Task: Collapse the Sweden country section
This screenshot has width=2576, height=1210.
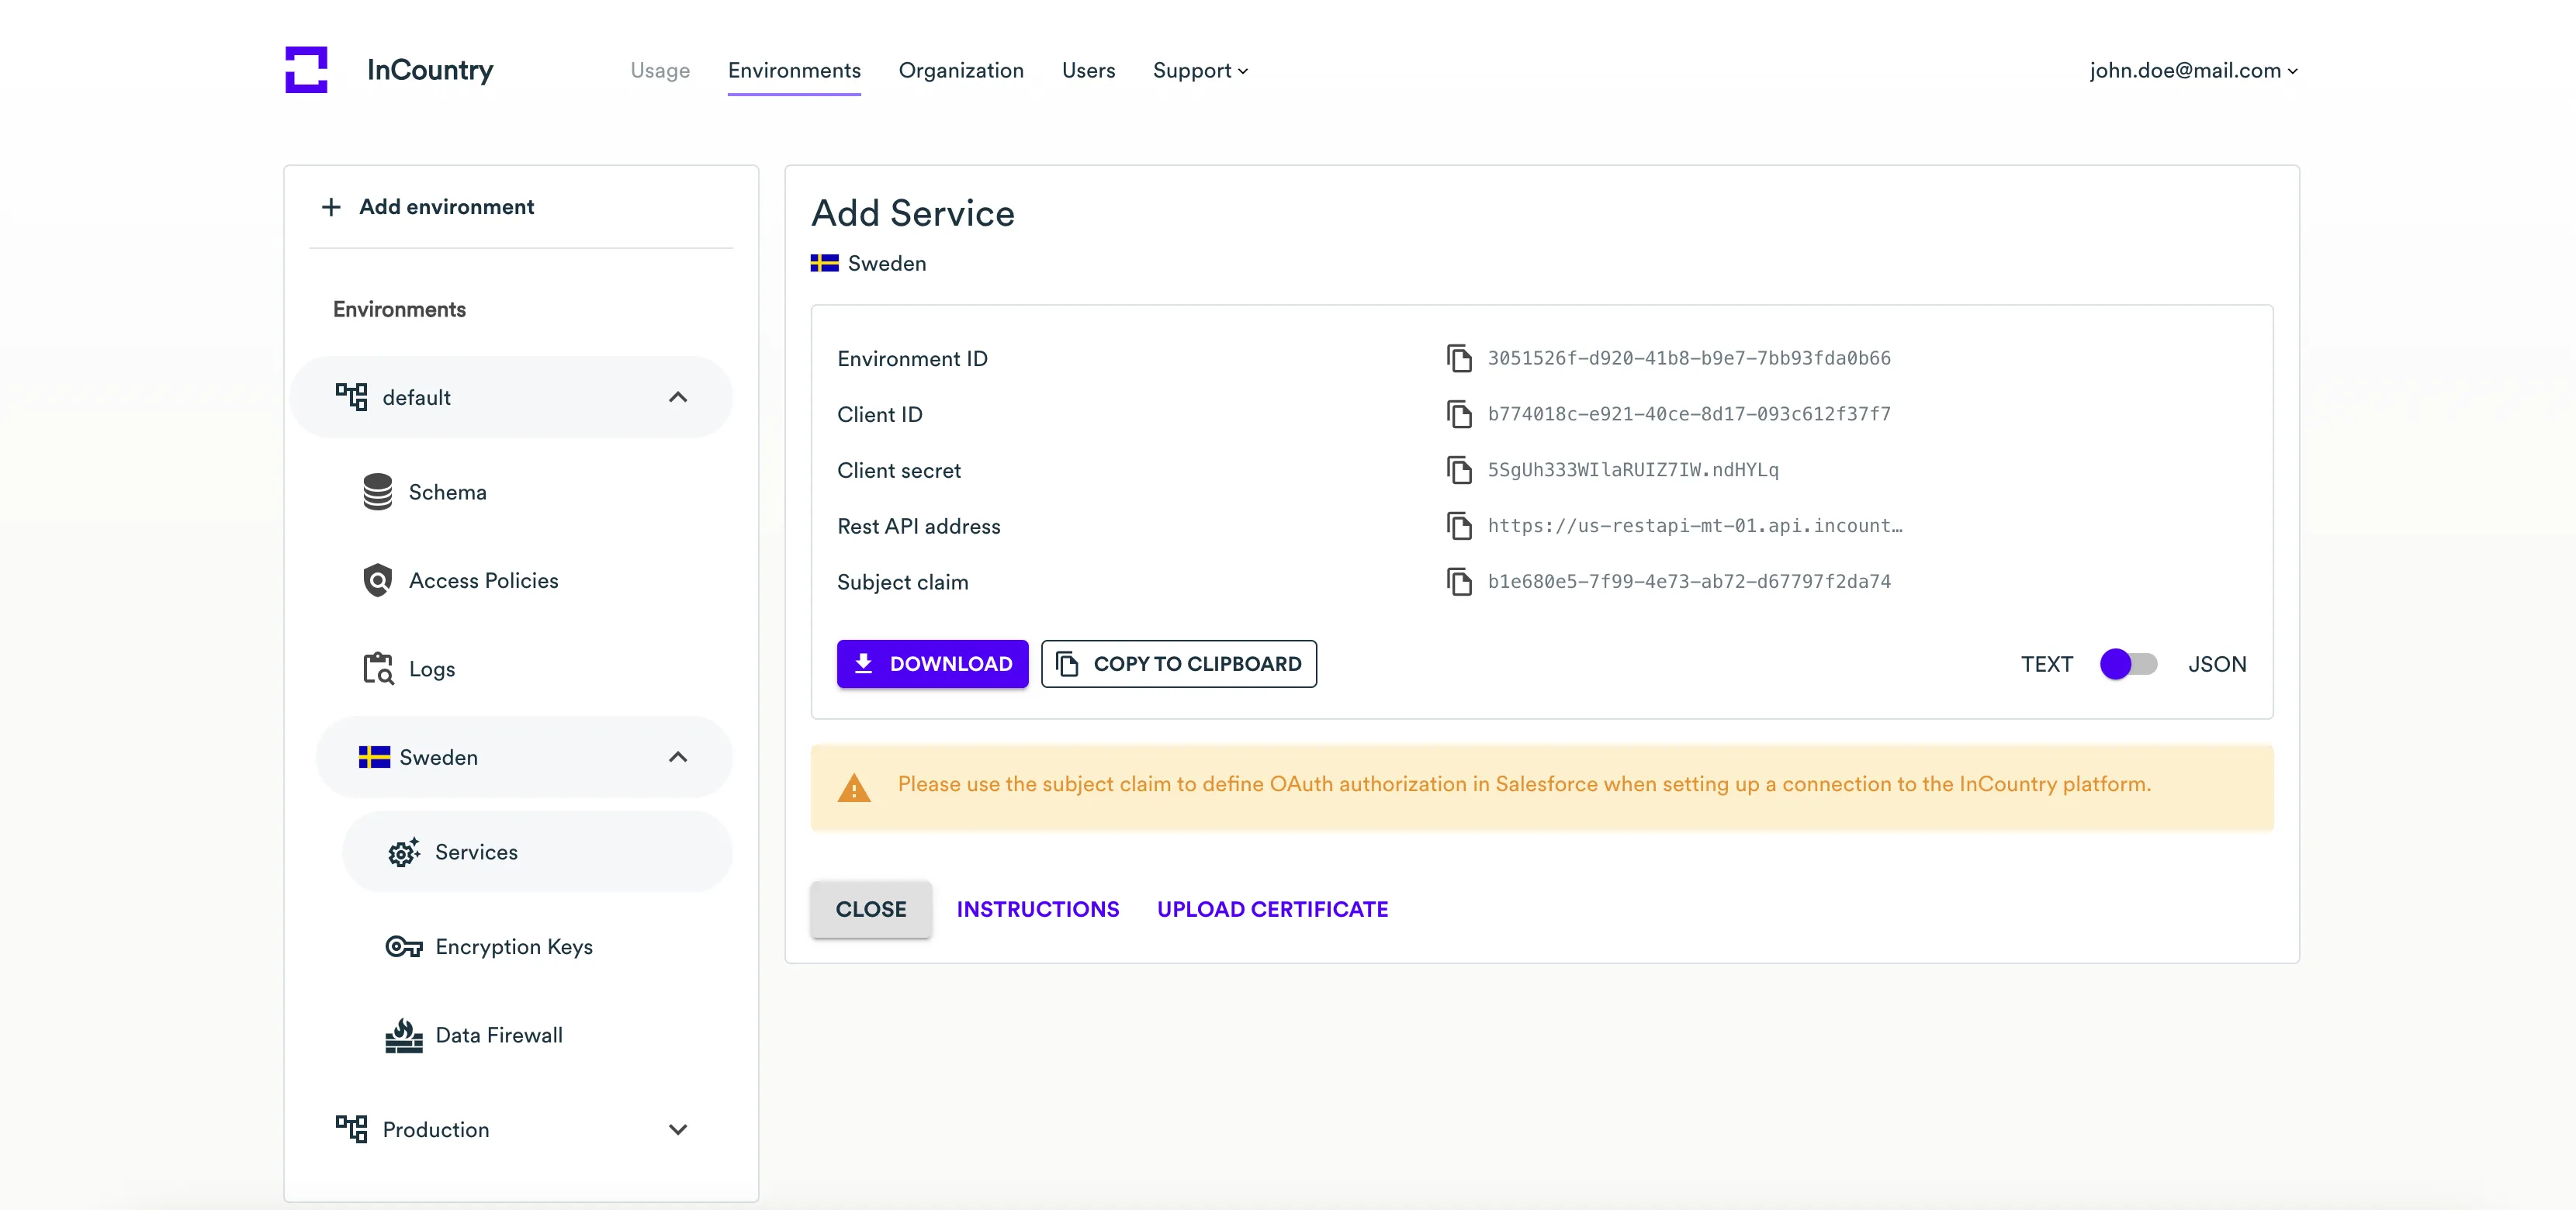Action: 677,757
